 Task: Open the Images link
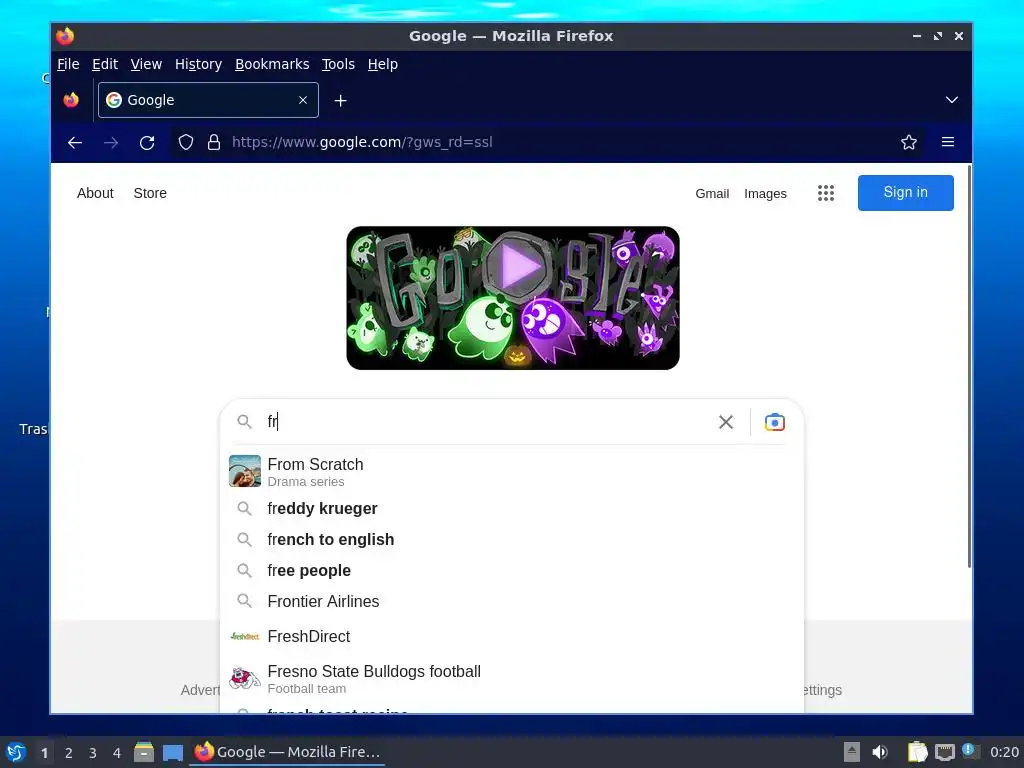click(765, 193)
